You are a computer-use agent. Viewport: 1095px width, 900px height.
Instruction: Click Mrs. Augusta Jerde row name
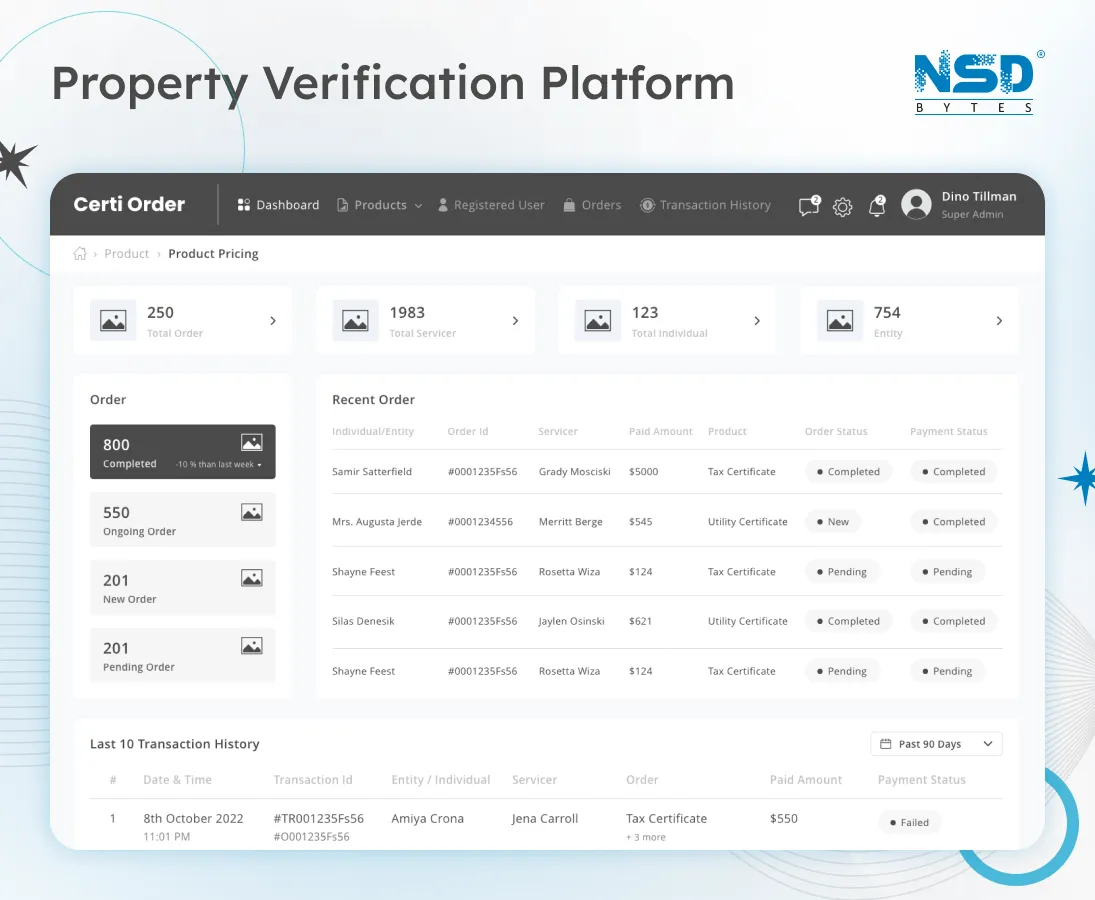coord(377,522)
